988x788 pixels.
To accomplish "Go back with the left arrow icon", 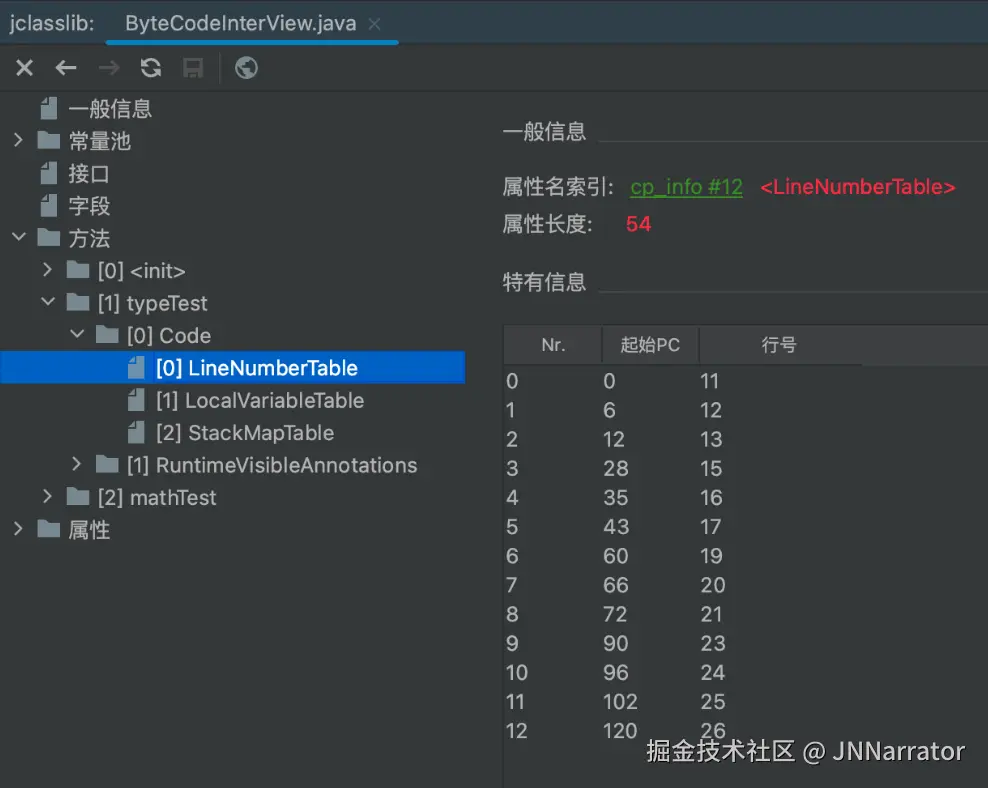I will (x=66, y=67).
